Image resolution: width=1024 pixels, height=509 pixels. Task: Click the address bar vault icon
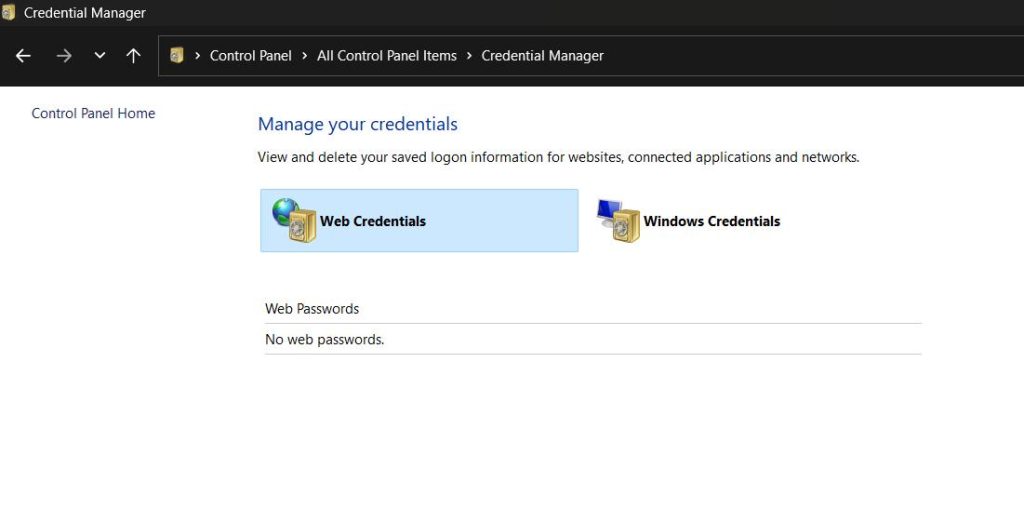click(176, 56)
